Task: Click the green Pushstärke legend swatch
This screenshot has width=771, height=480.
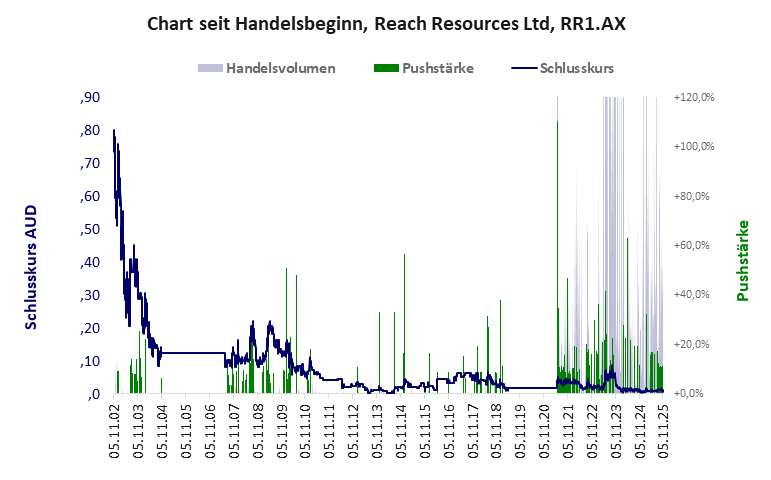Action: (x=385, y=69)
